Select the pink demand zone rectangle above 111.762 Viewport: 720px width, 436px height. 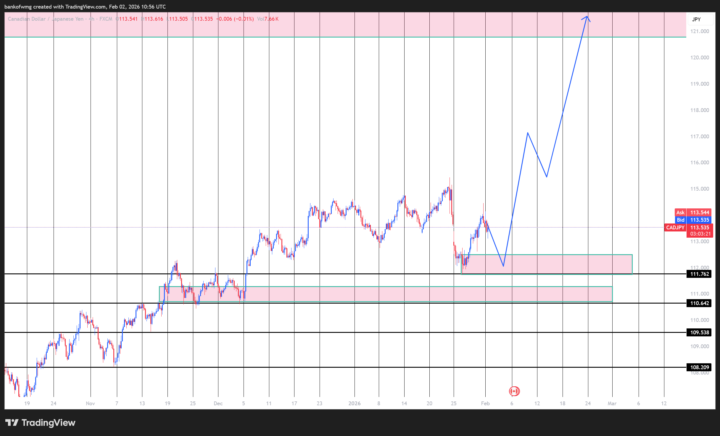[x=547, y=264]
